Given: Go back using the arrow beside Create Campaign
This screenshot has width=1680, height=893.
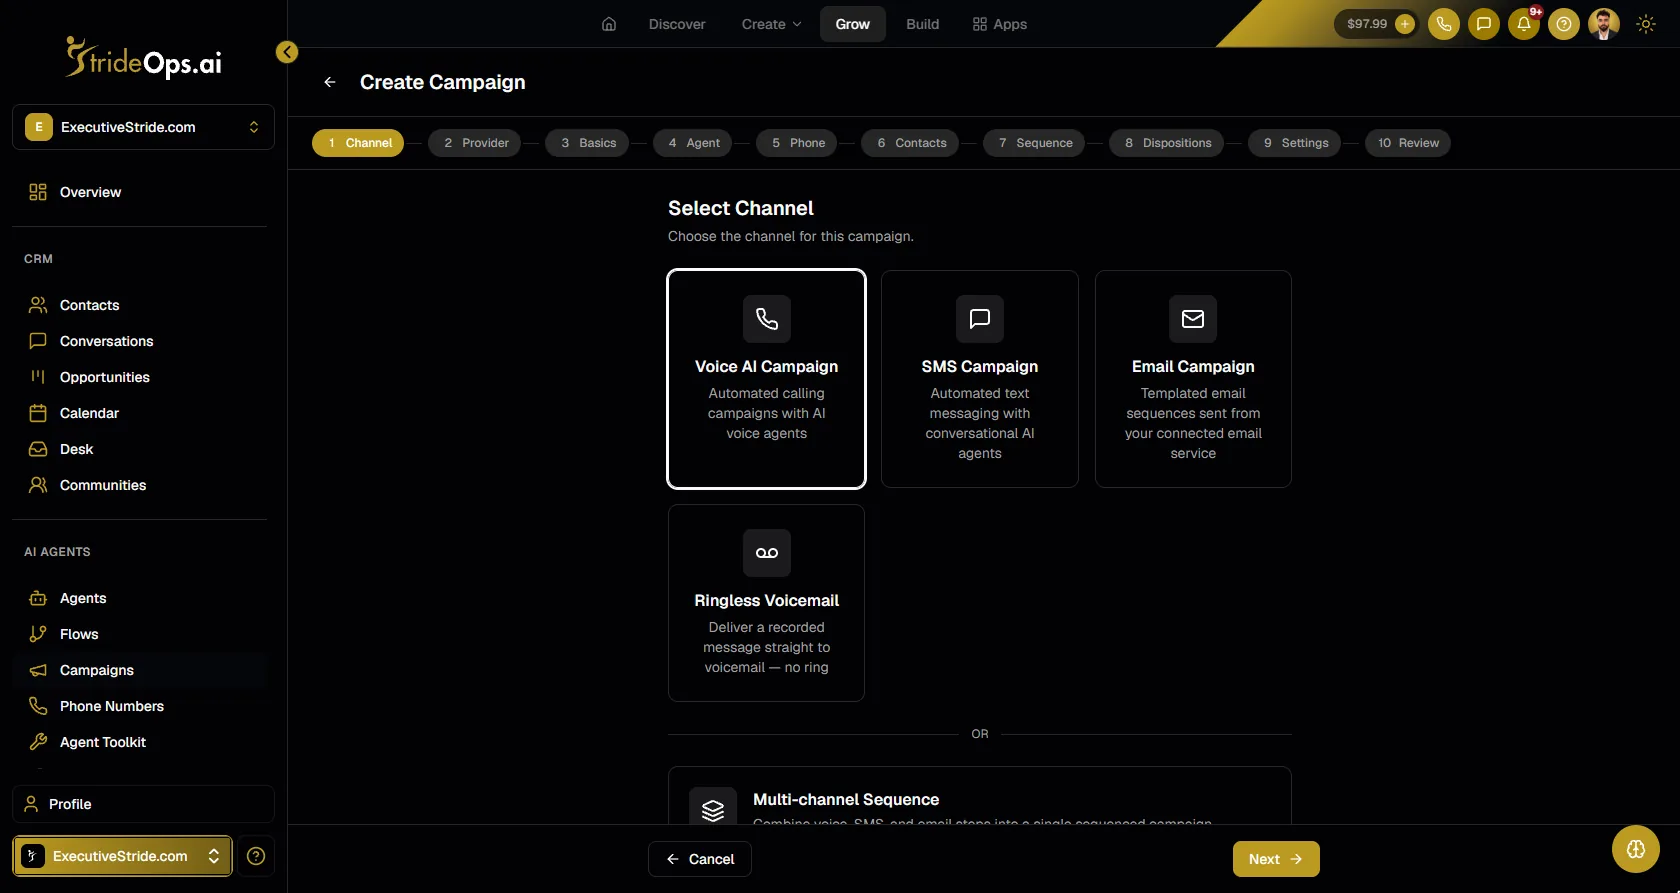Looking at the screenshot, I should [330, 82].
